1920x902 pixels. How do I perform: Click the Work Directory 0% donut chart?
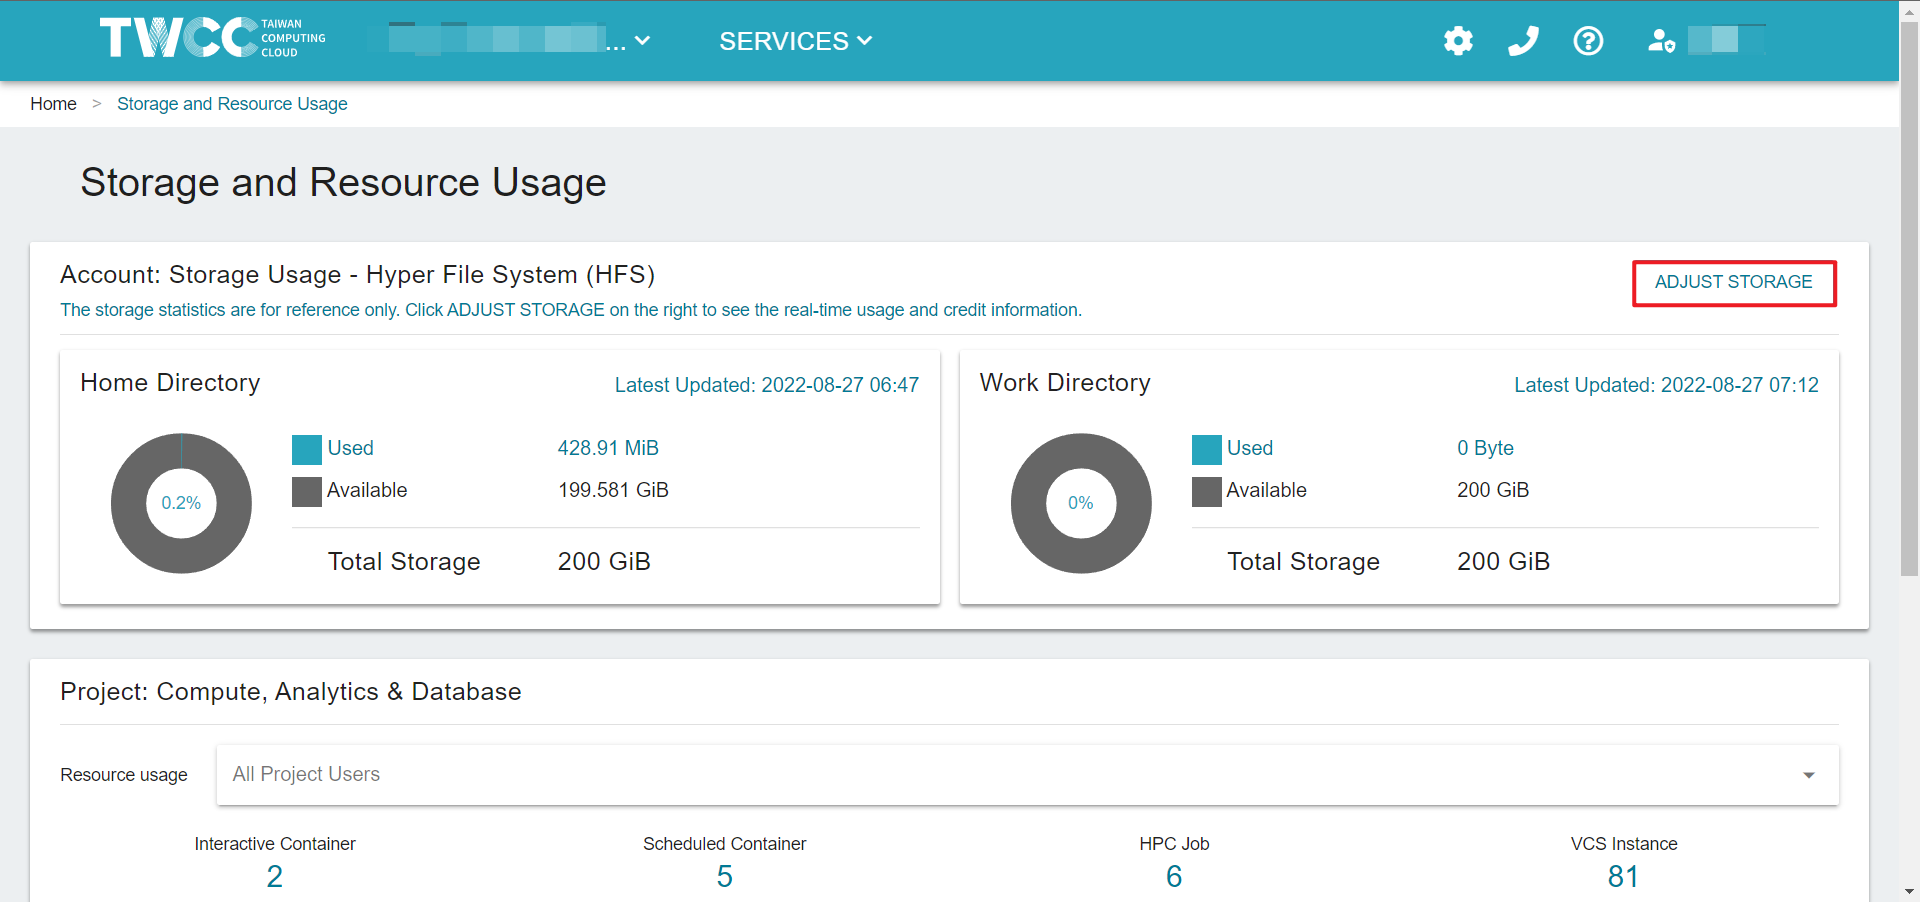click(x=1081, y=503)
